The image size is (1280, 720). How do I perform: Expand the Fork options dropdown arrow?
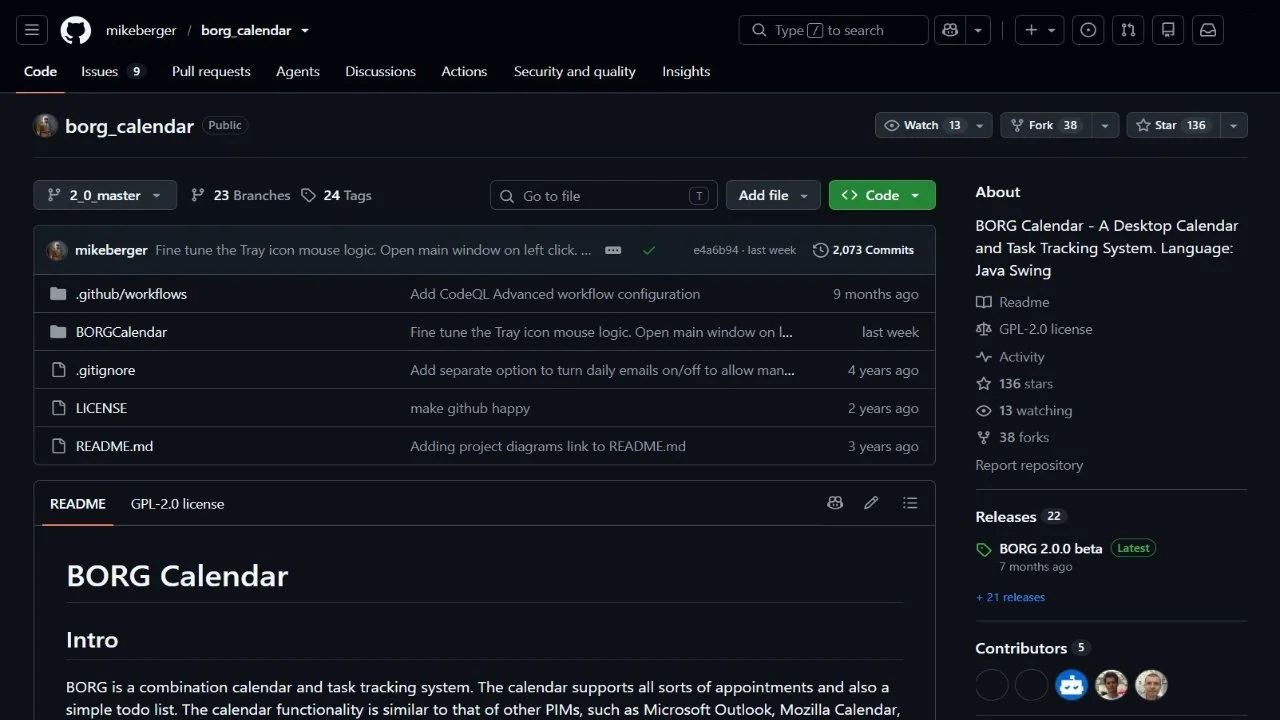point(1105,125)
